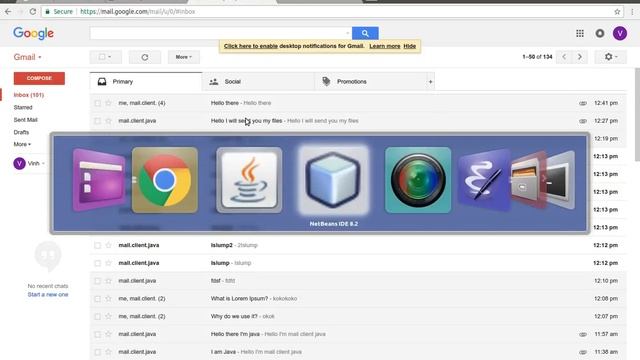Tick checkbox for 'Hello I will send you my files'
640x360 pixels.
pos(98,121)
